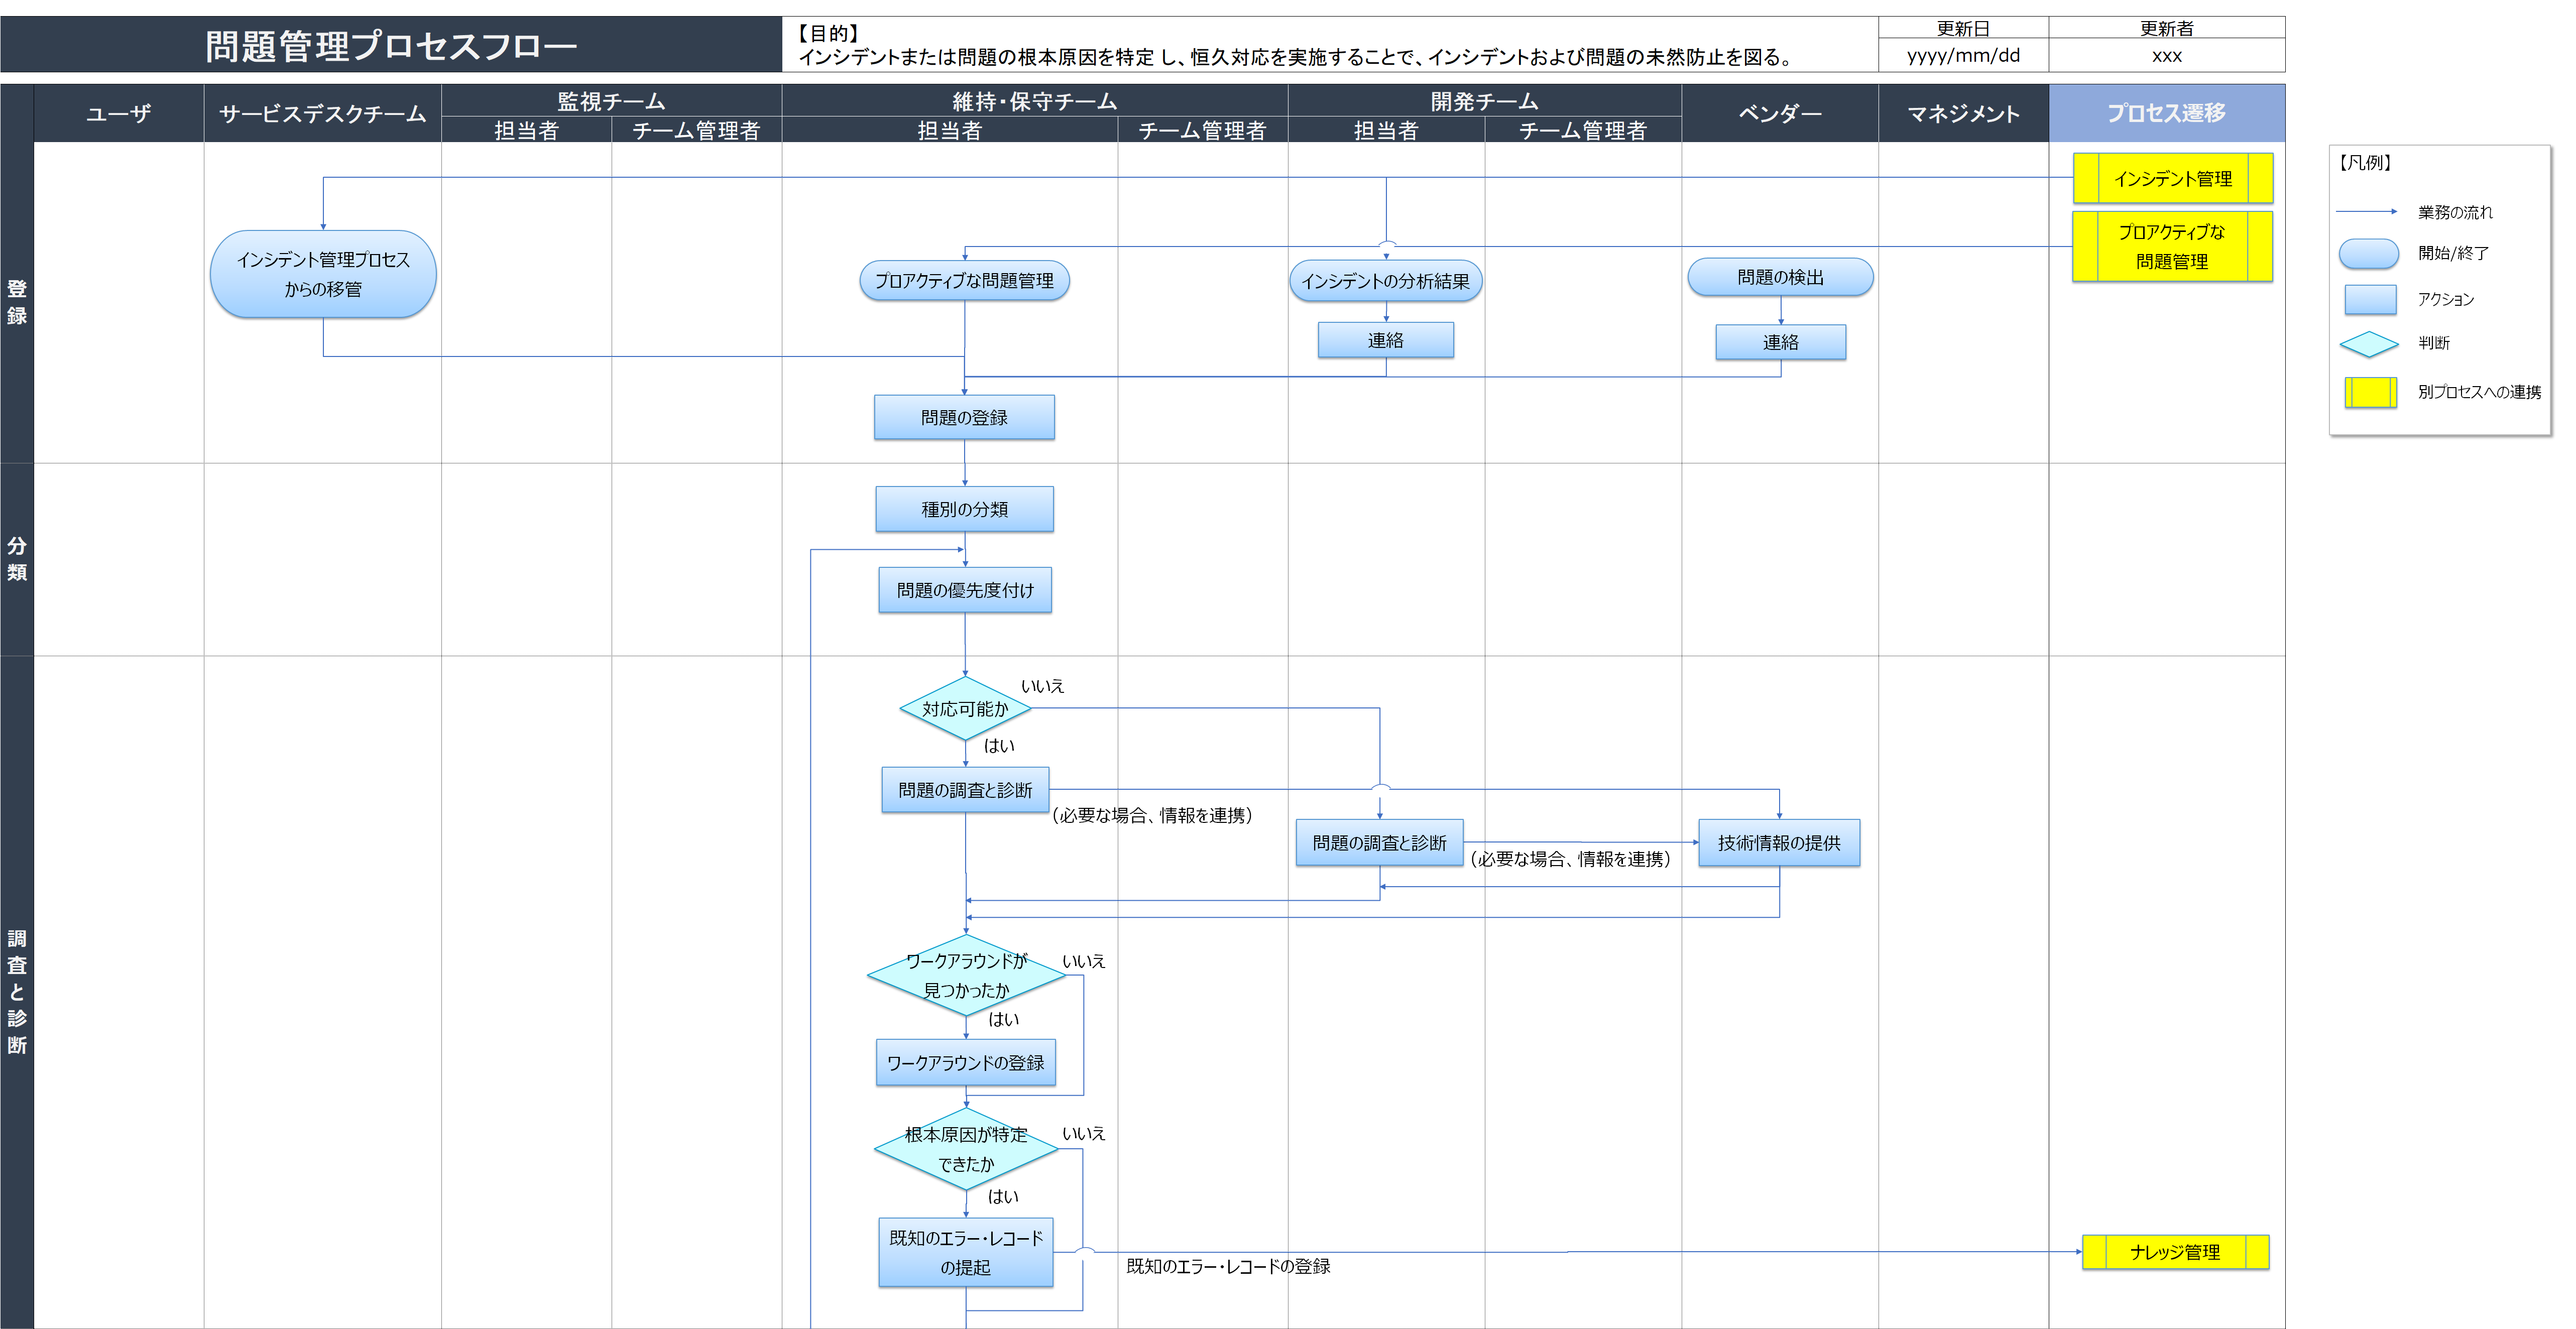
Task: Select the ワークアラウンドの登録 action box
Action: 965,1062
